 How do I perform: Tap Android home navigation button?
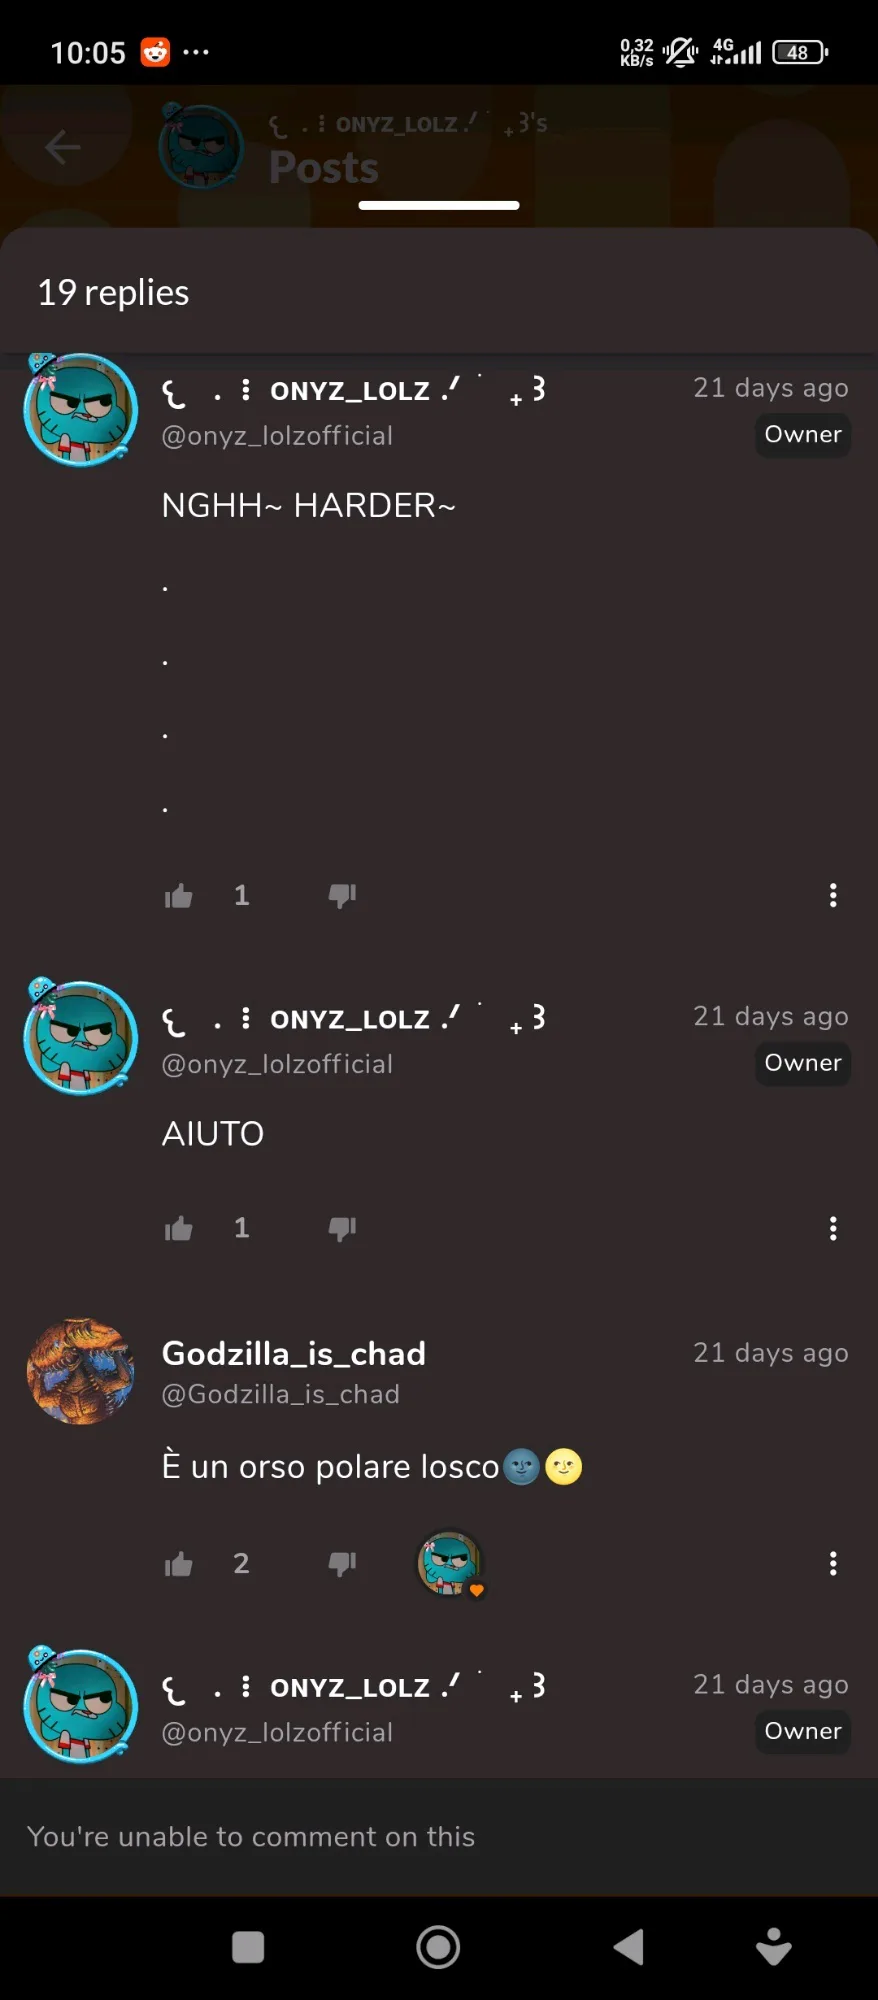click(438, 1947)
